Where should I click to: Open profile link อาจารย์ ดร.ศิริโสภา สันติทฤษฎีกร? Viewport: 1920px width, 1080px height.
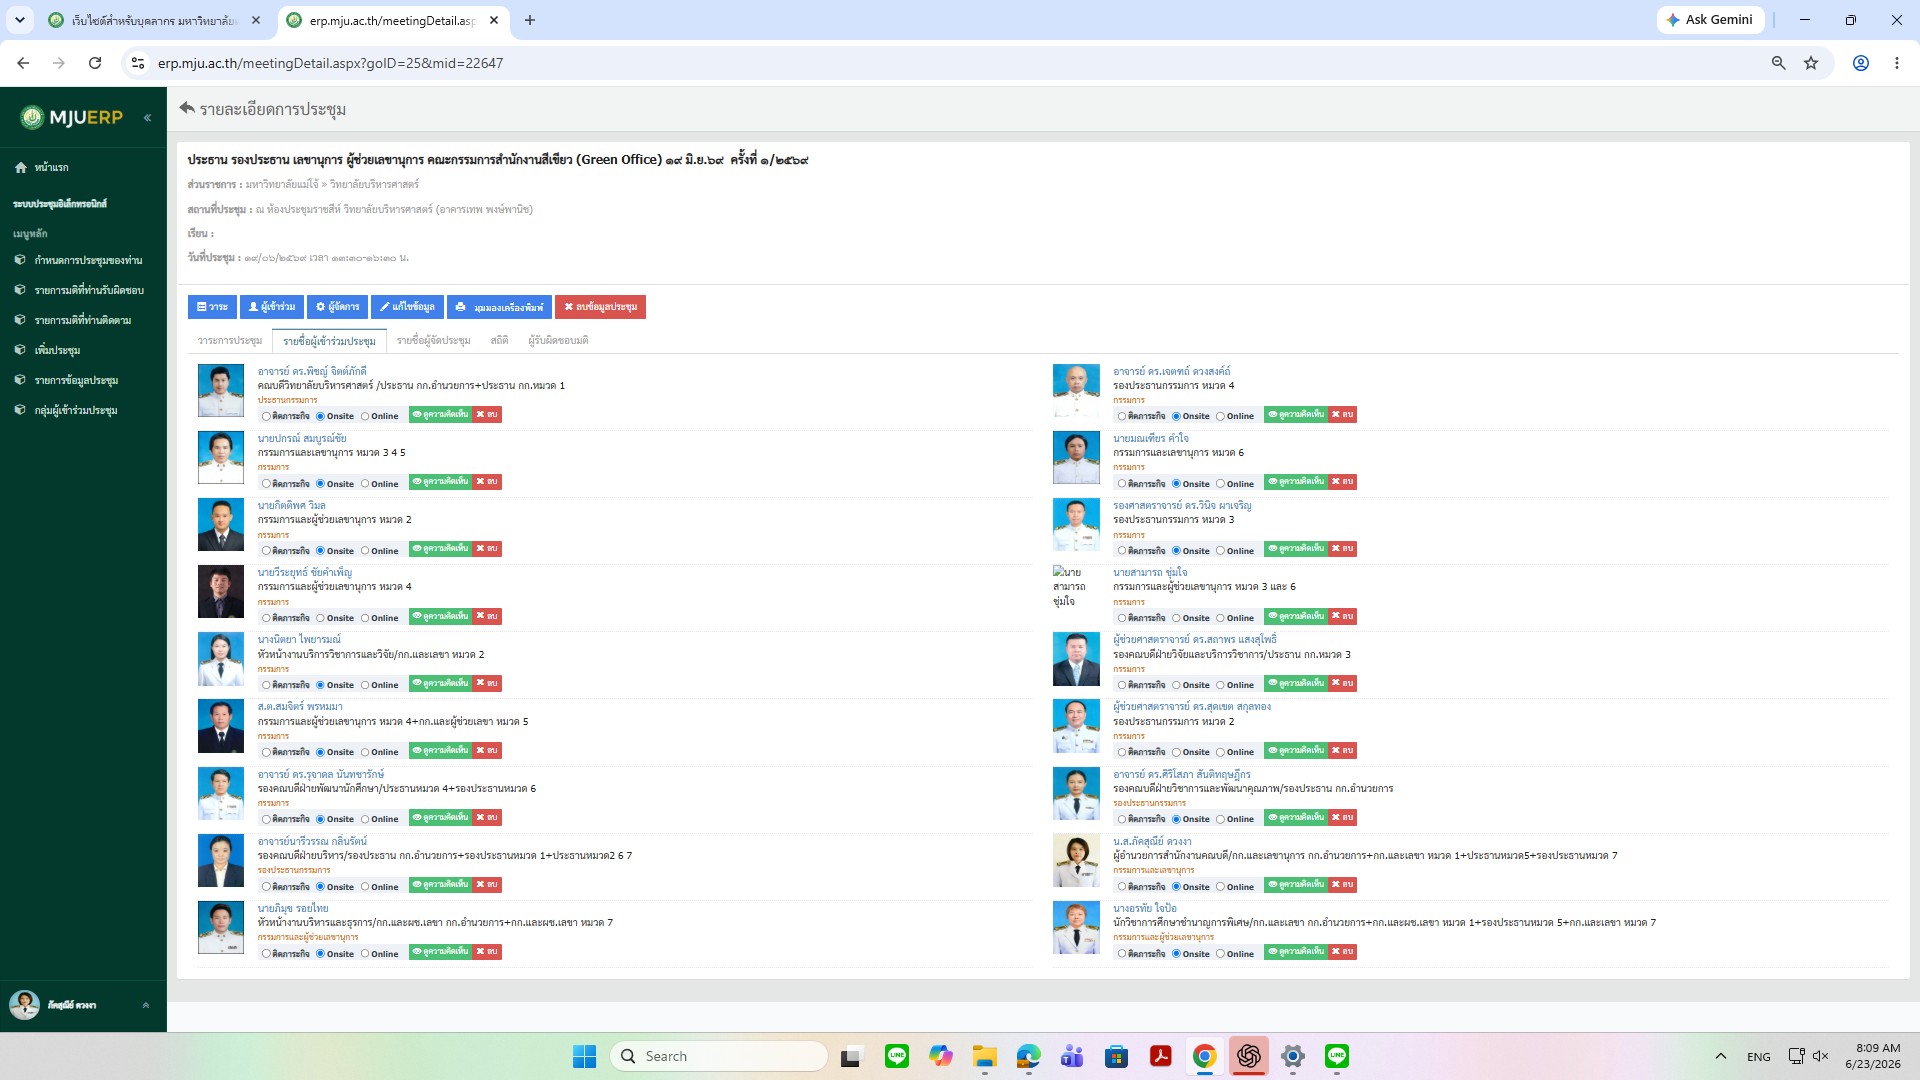click(1182, 774)
